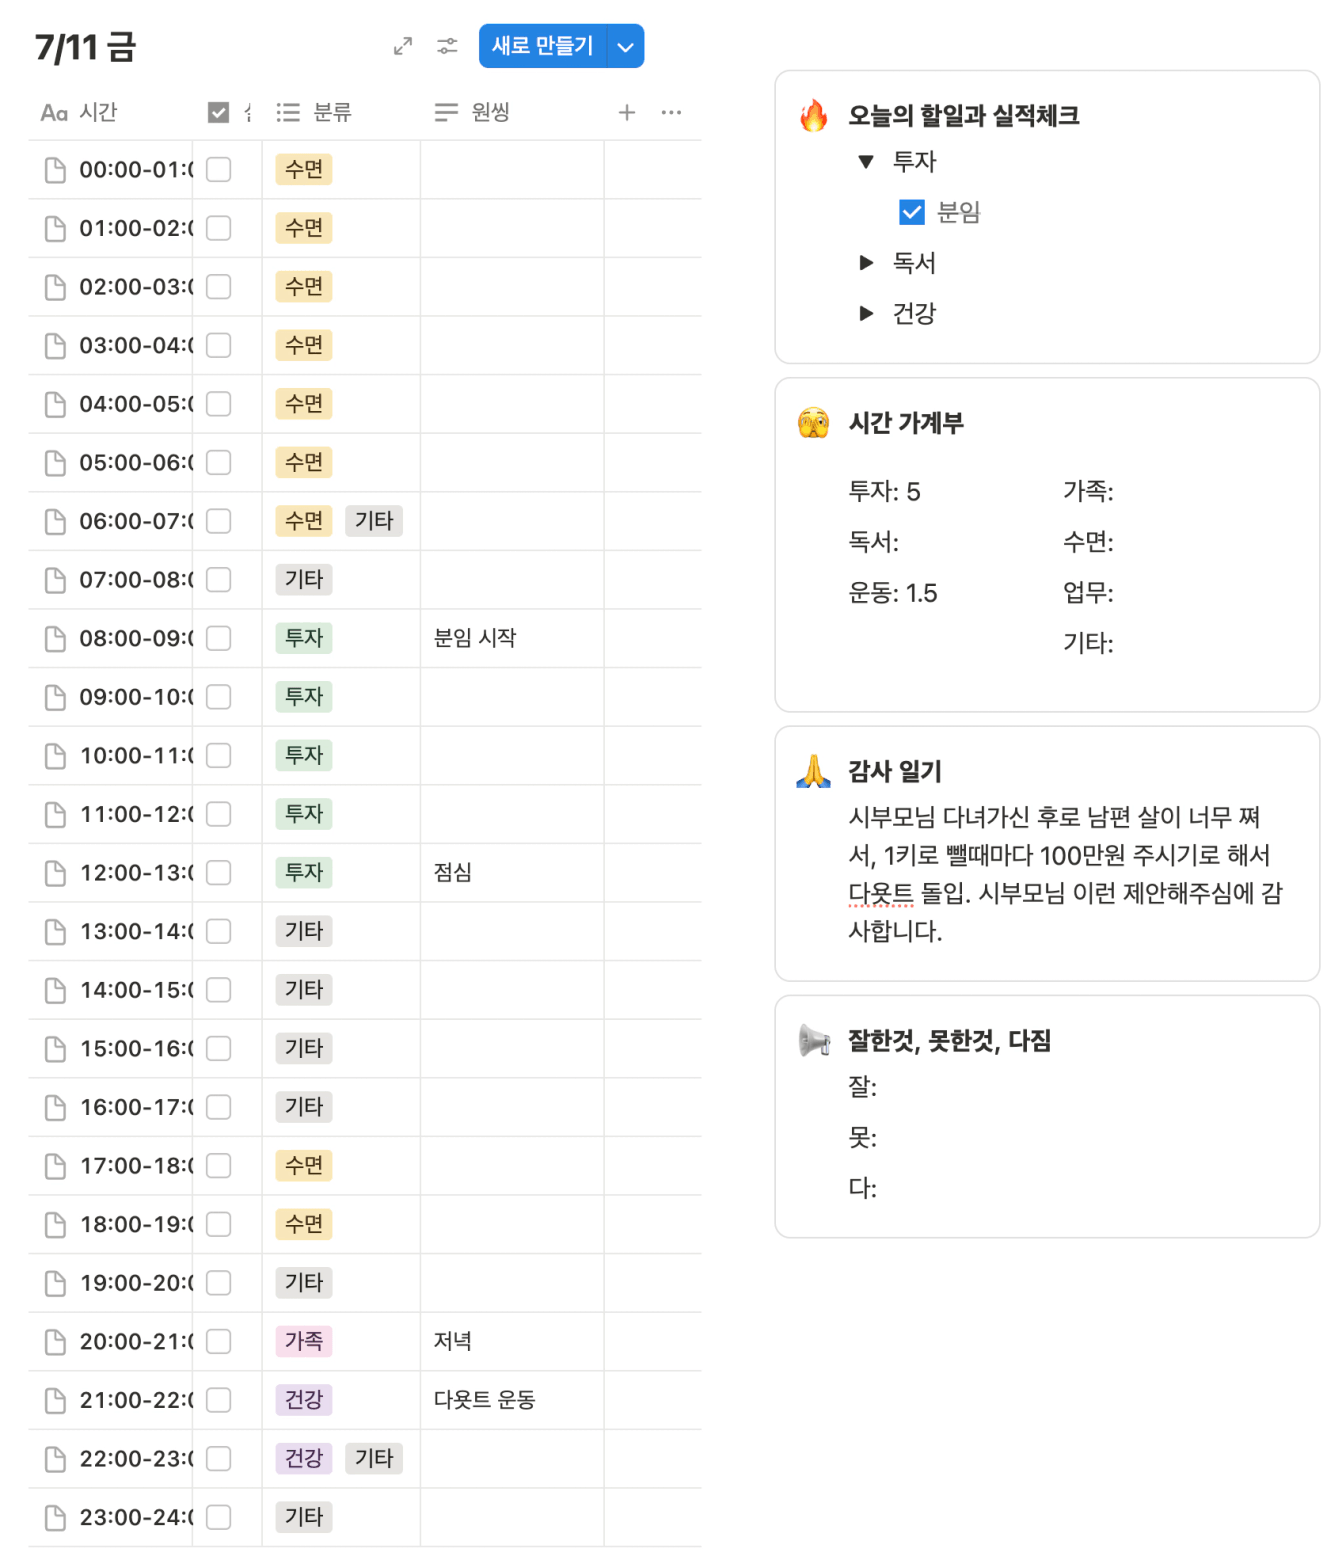Click the 원씽 column header
Screen dimensions: 1327x1560
coord(490,113)
